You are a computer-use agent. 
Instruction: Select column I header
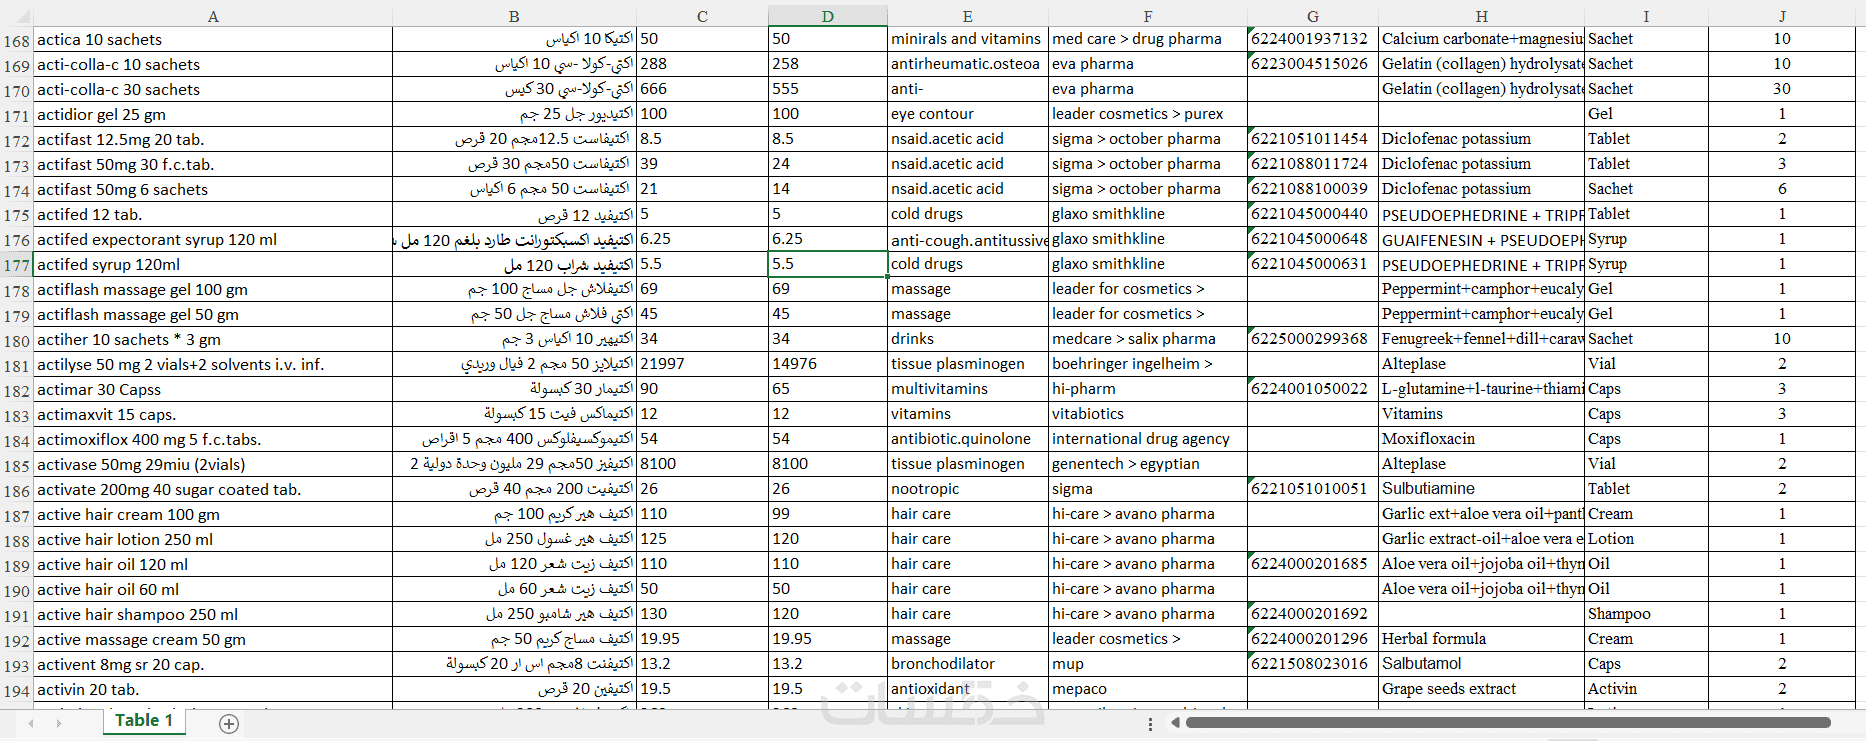(1646, 16)
